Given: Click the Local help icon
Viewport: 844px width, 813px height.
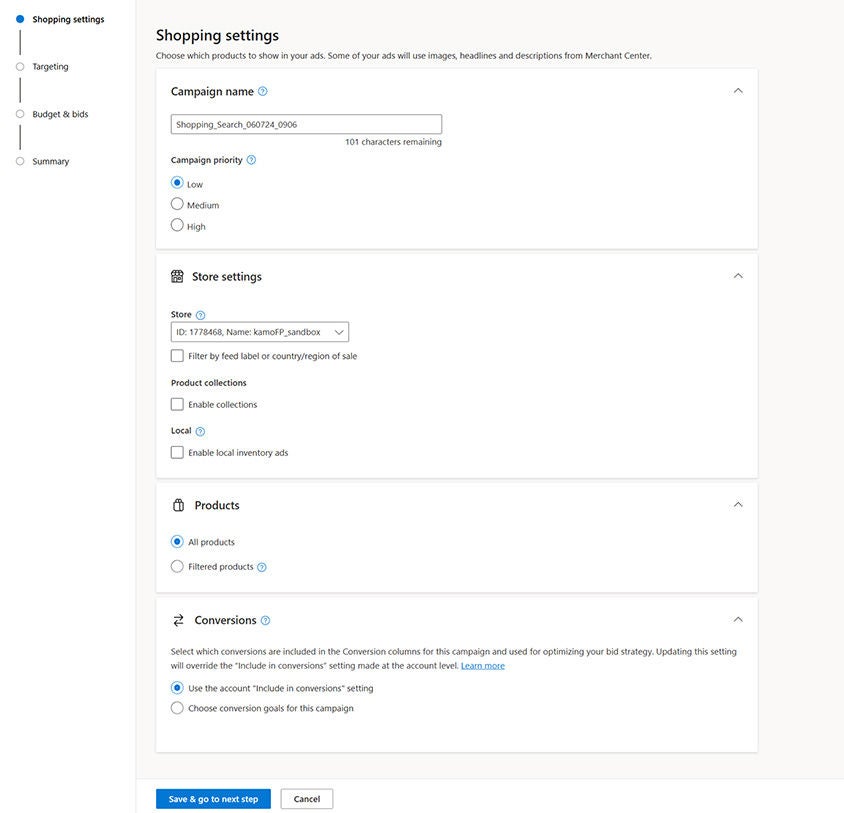Looking at the screenshot, I should (x=200, y=431).
